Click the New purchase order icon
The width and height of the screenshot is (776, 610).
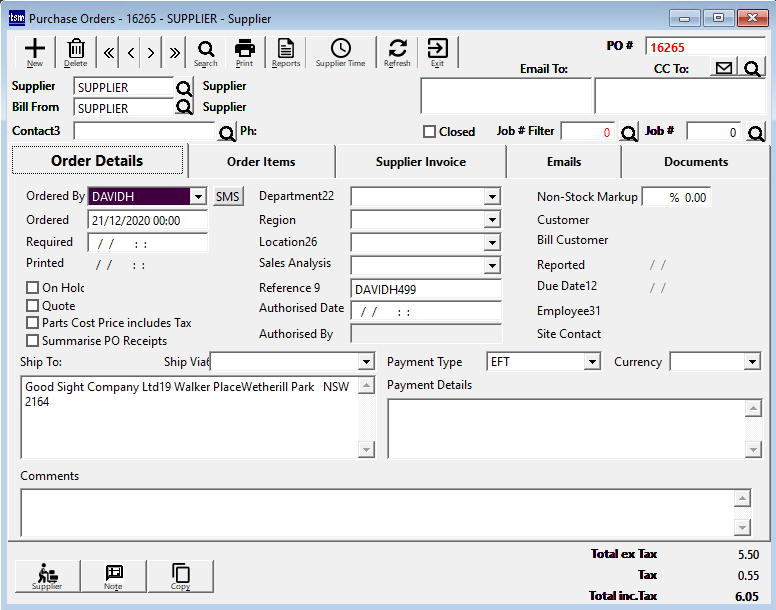(x=35, y=50)
